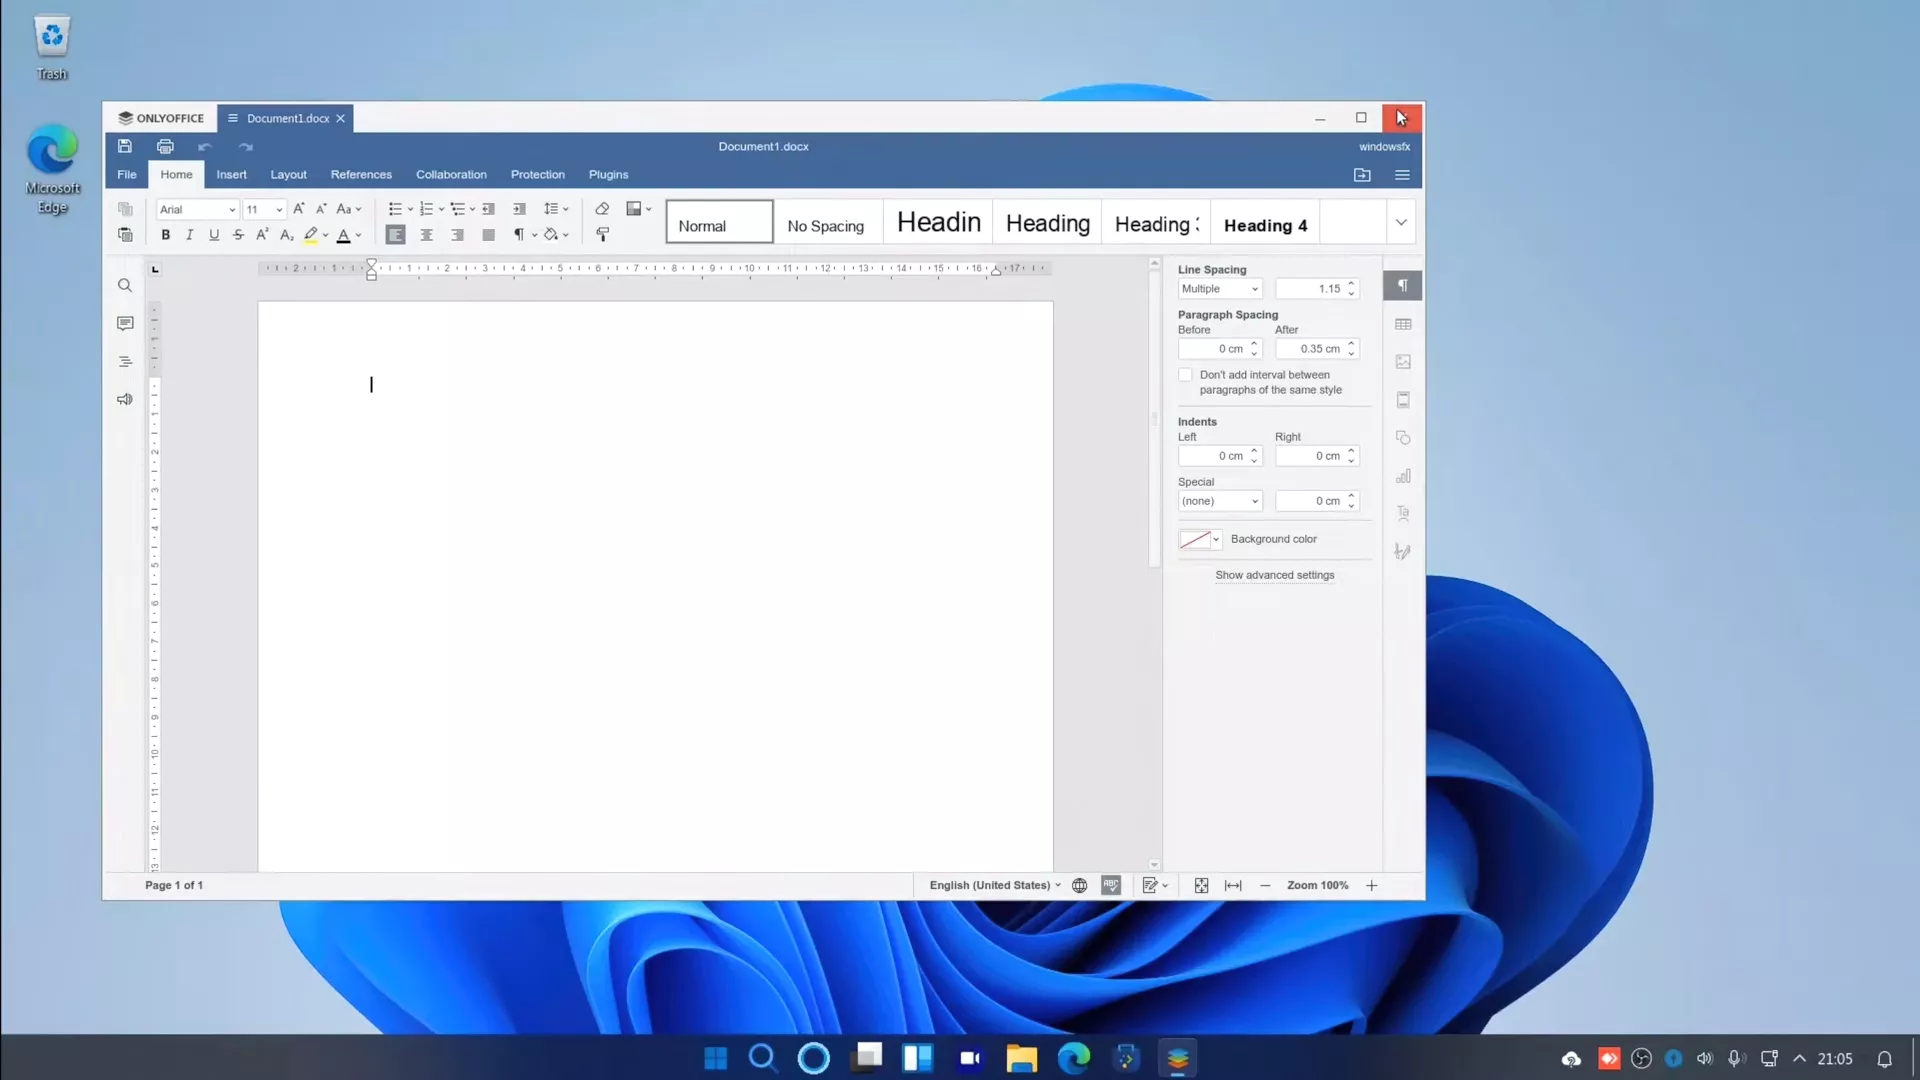Save the document with the save icon
This screenshot has height=1080, width=1920.
[125, 146]
